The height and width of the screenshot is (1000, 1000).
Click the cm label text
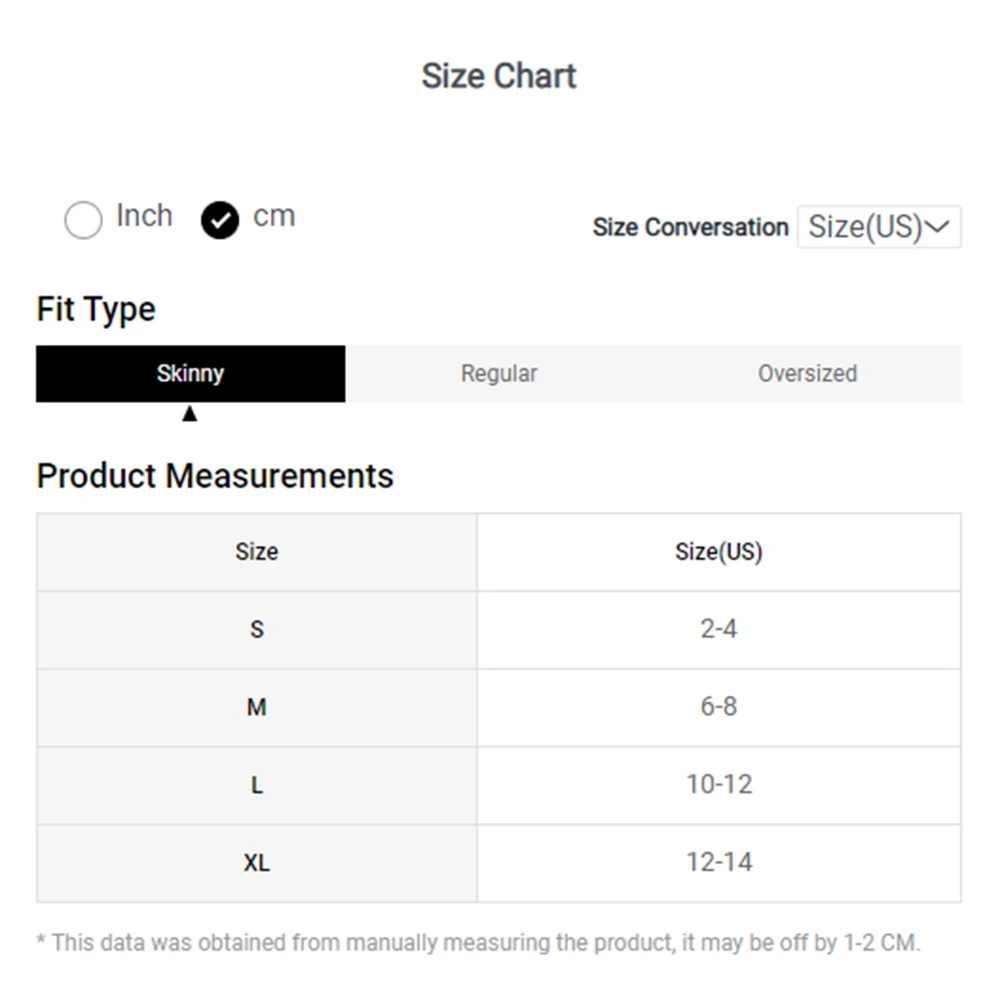point(274,216)
